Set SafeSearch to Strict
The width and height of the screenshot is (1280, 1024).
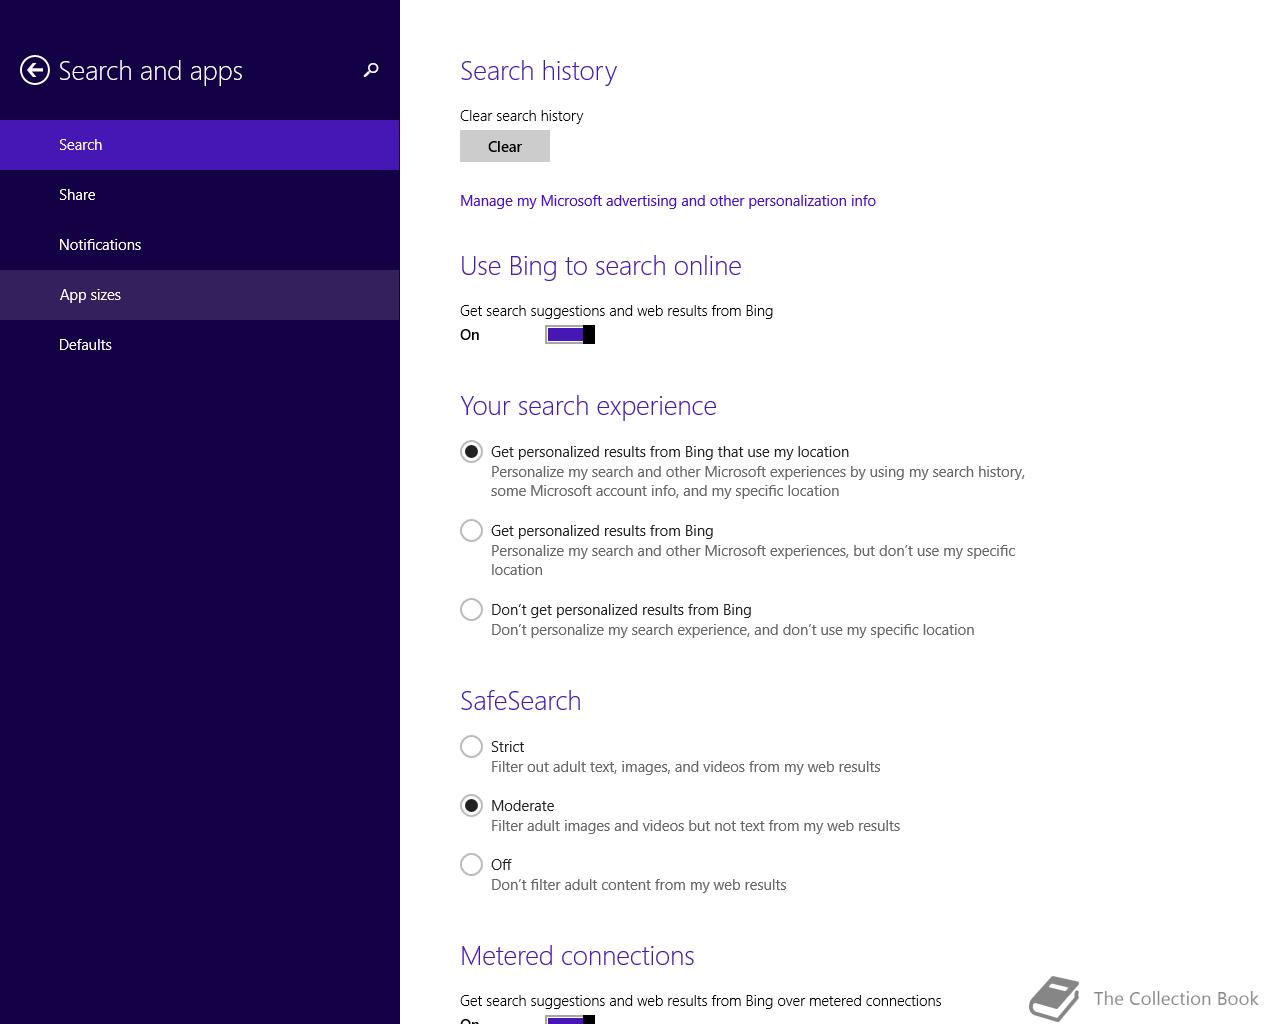pos(471,747)
